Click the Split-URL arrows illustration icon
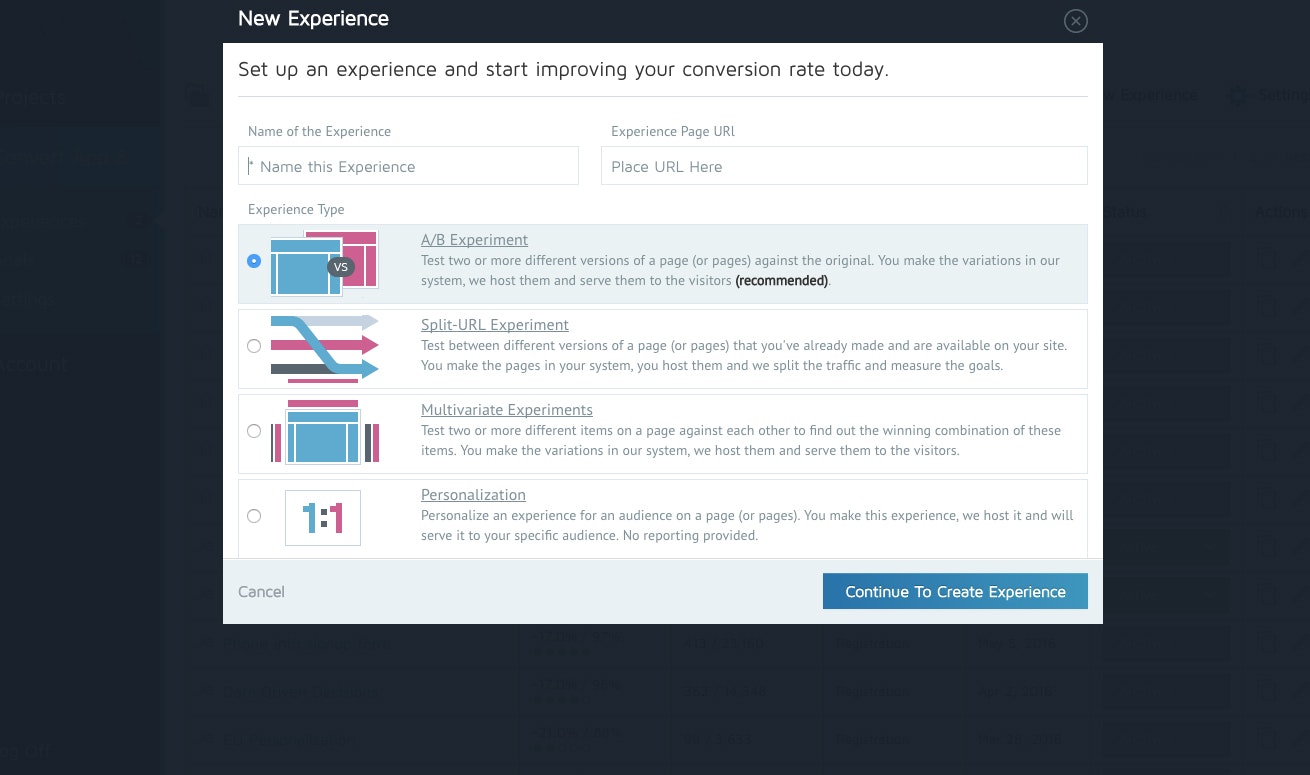Screen dimensions: 1310x775 pos(325,348)
